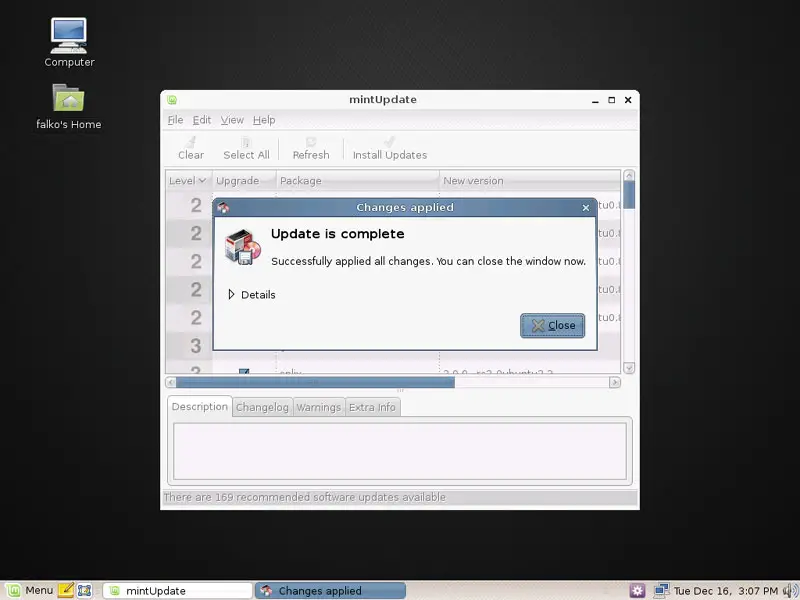The width and height of the screenshot is (800, 600).
Task: Open the Edit menu
Action: pos(202,120)
